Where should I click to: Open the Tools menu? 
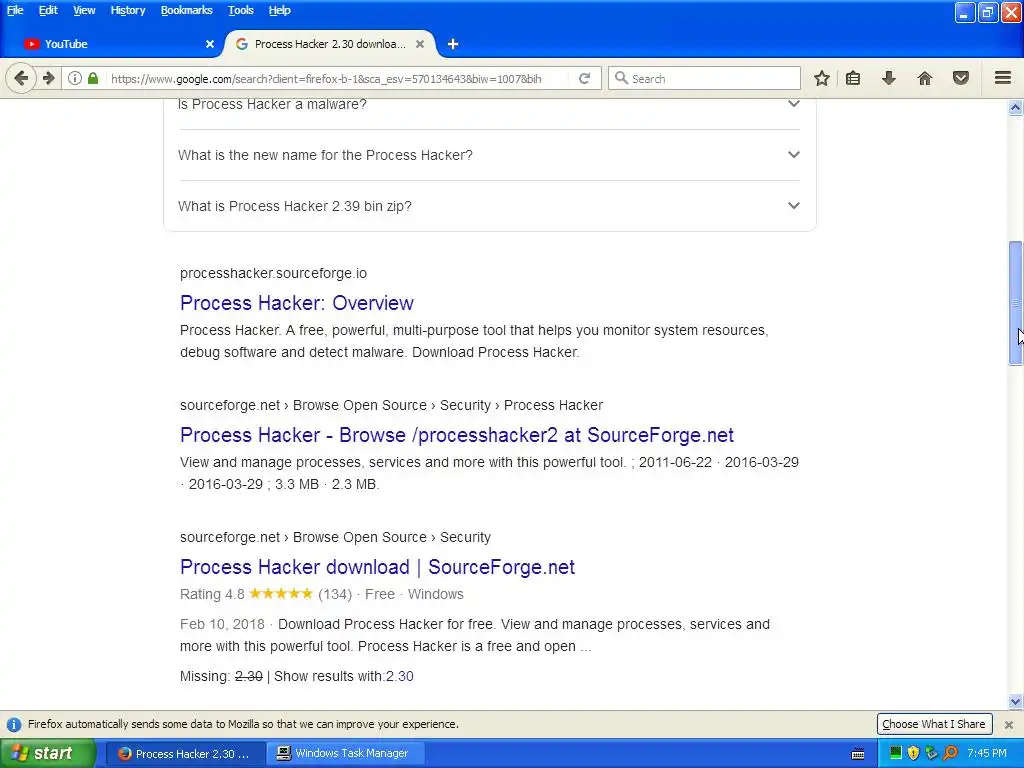(x=240, y=10)
